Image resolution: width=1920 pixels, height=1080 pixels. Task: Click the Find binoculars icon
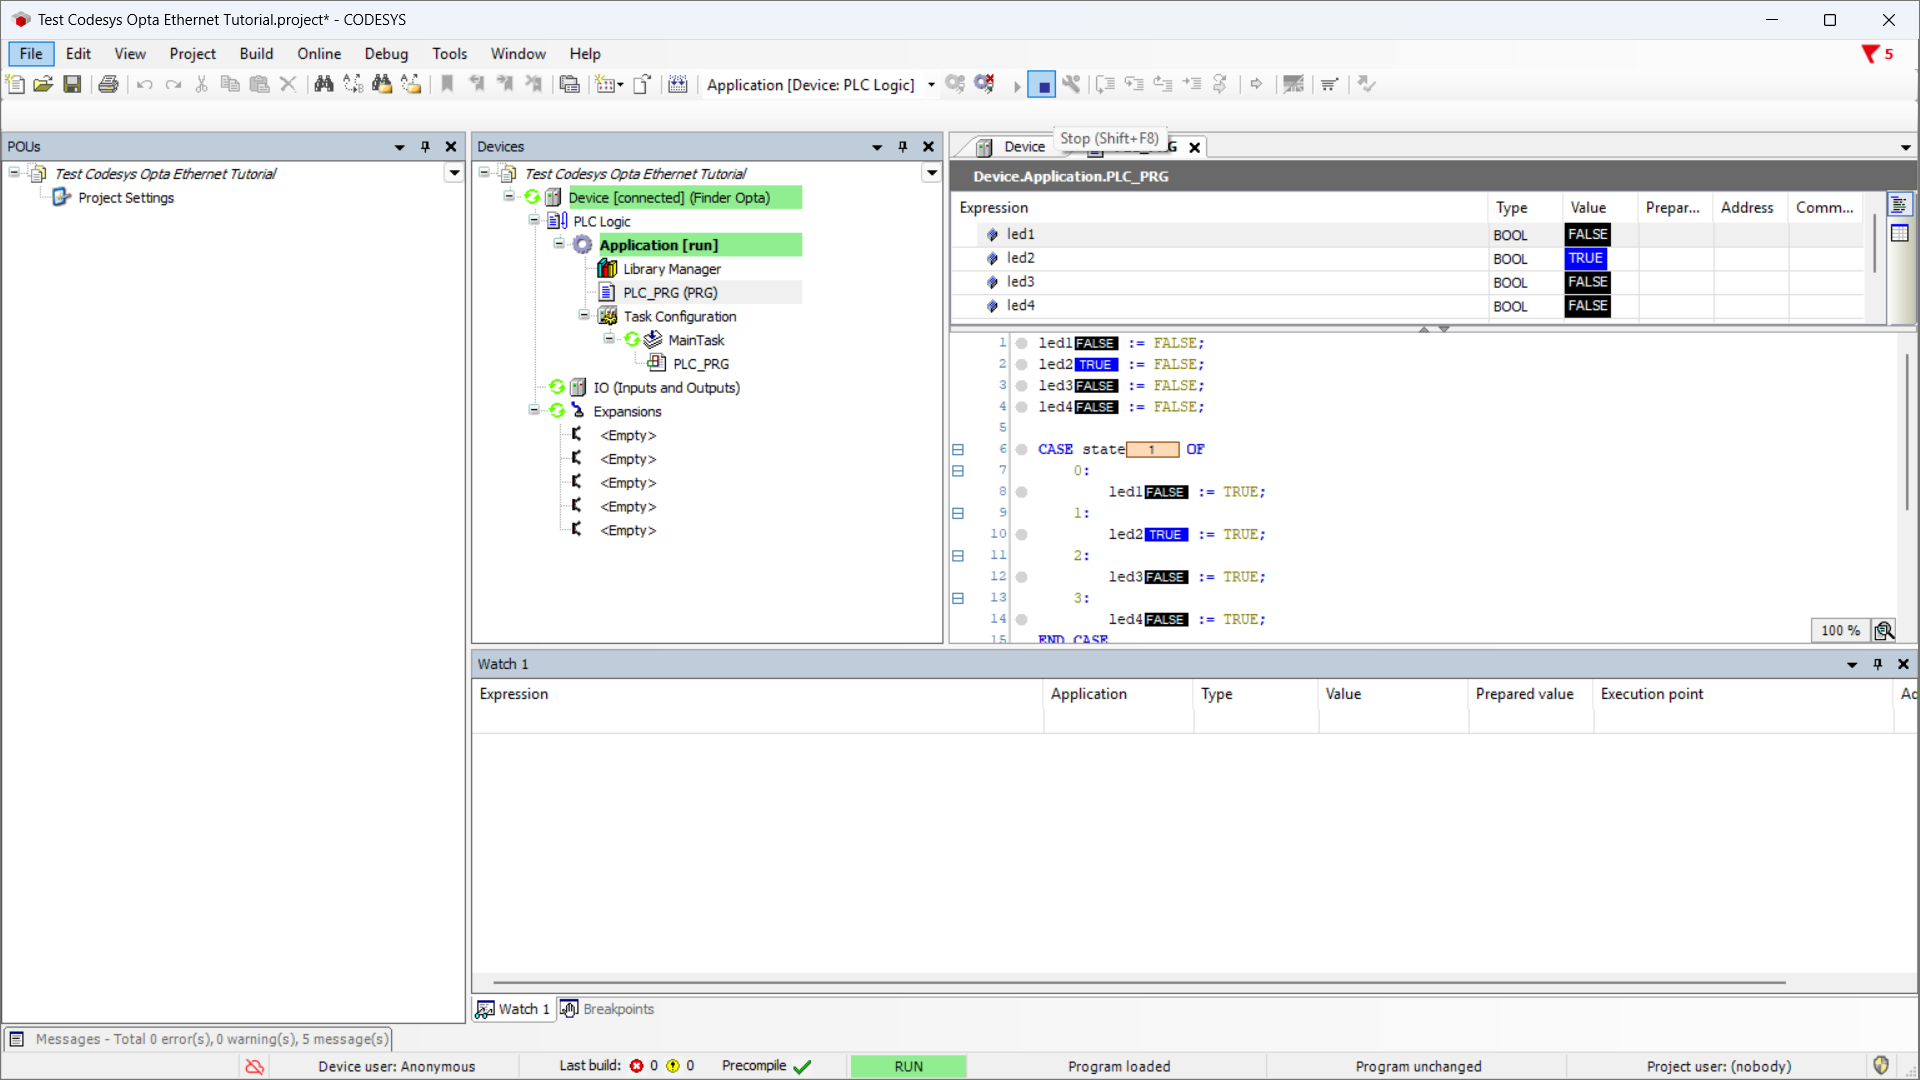(x=323, y=85)
